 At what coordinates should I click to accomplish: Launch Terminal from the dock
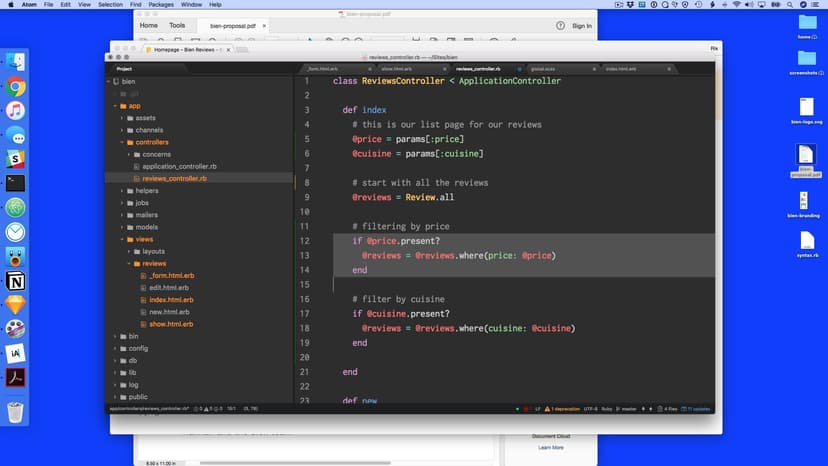click(16, 183)
